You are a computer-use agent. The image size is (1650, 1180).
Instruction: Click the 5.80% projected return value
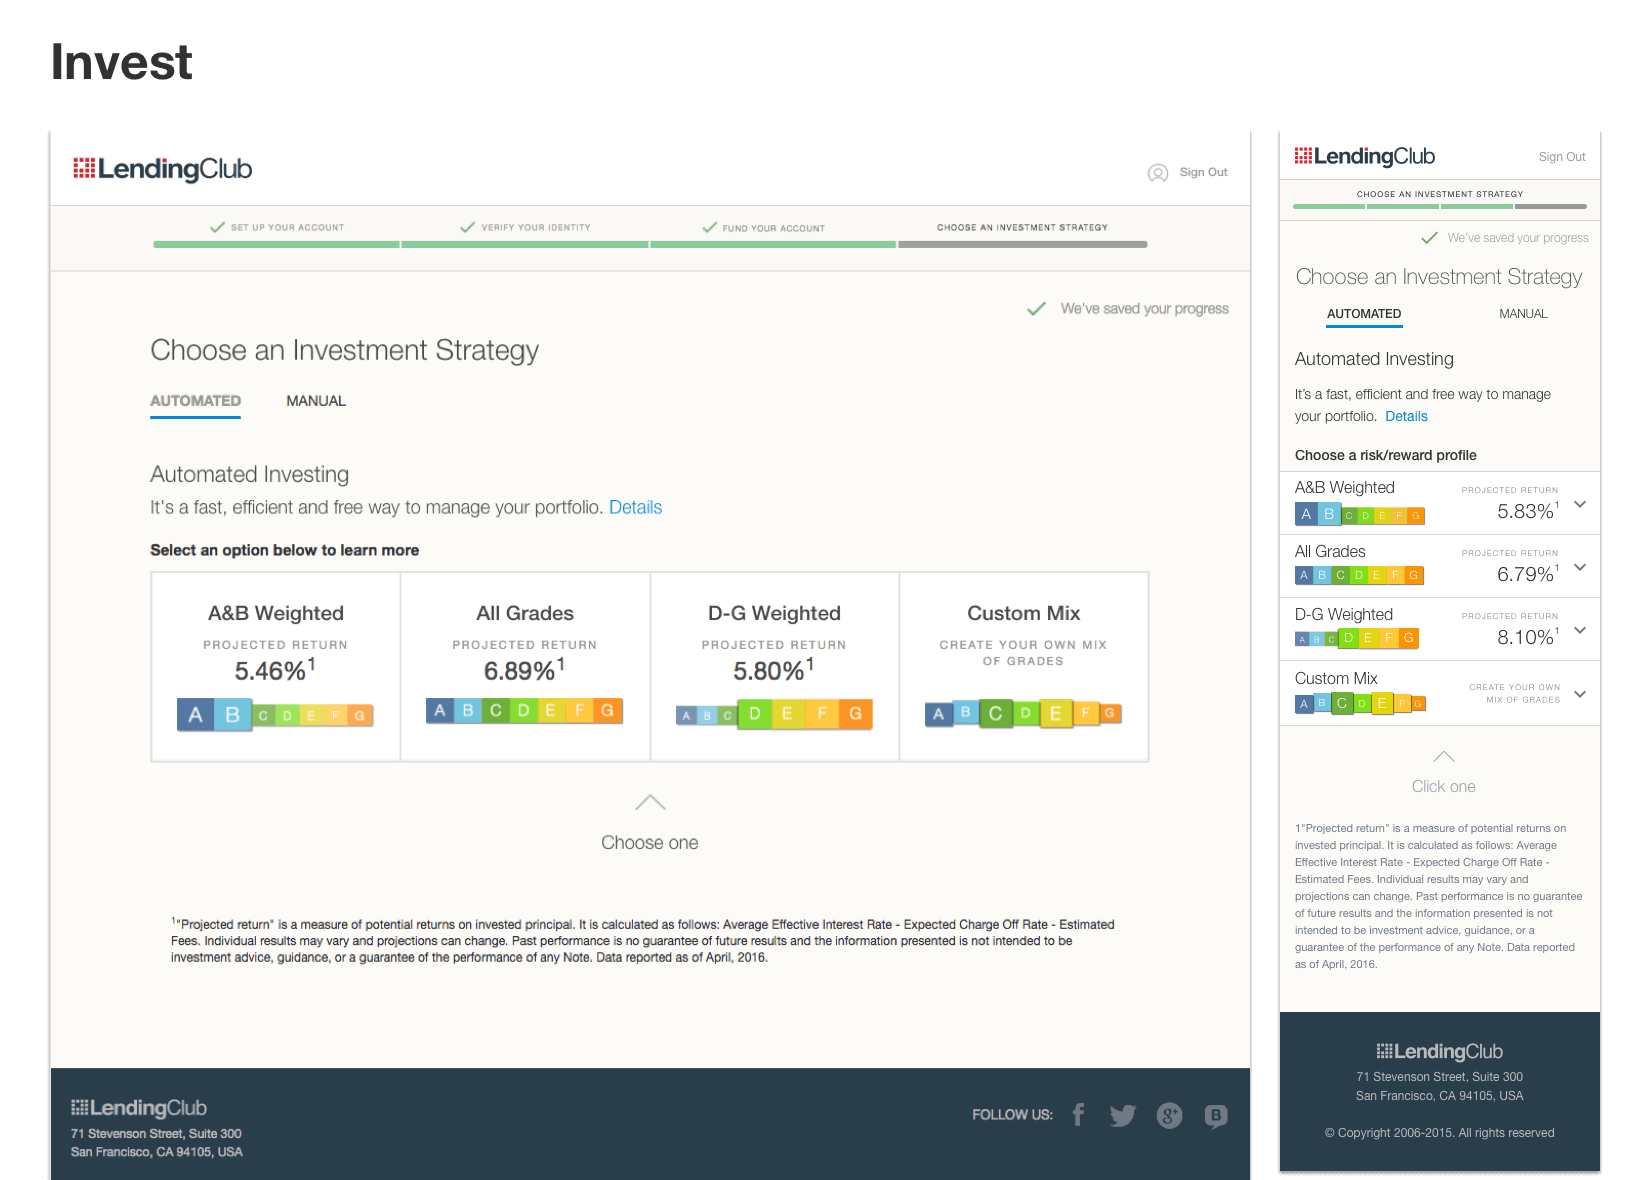point(773,669)
